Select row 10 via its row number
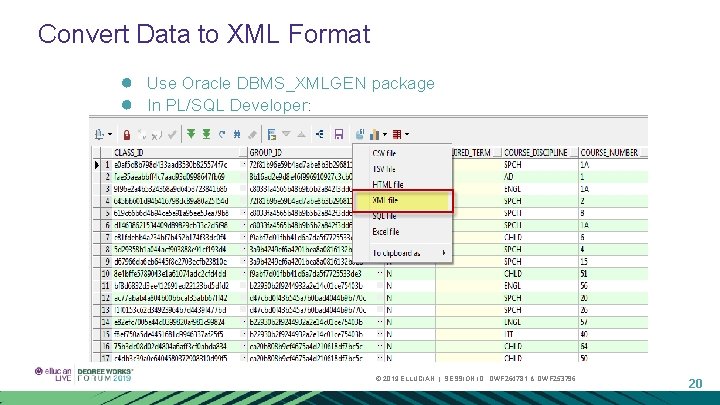Image resolution: width=720 pixels, height=405 pixels. [107, 274]
